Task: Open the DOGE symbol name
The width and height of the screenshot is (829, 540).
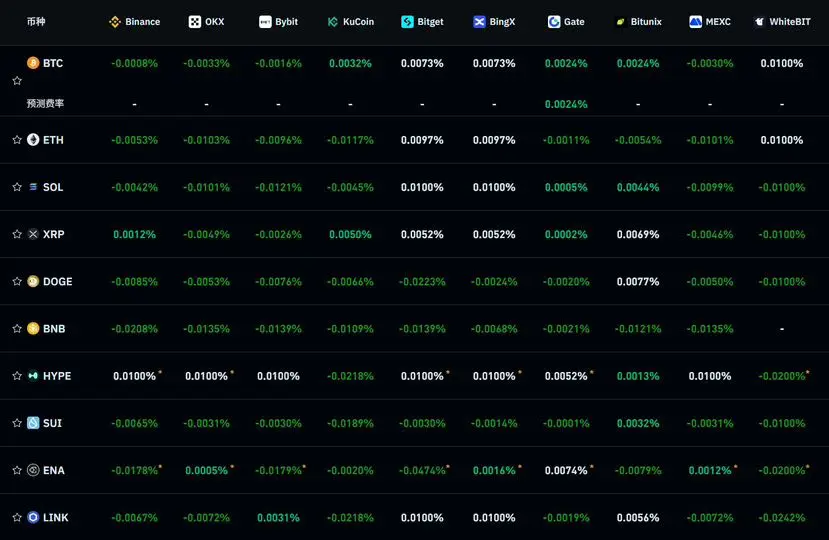Action: [x=58, y=281]
